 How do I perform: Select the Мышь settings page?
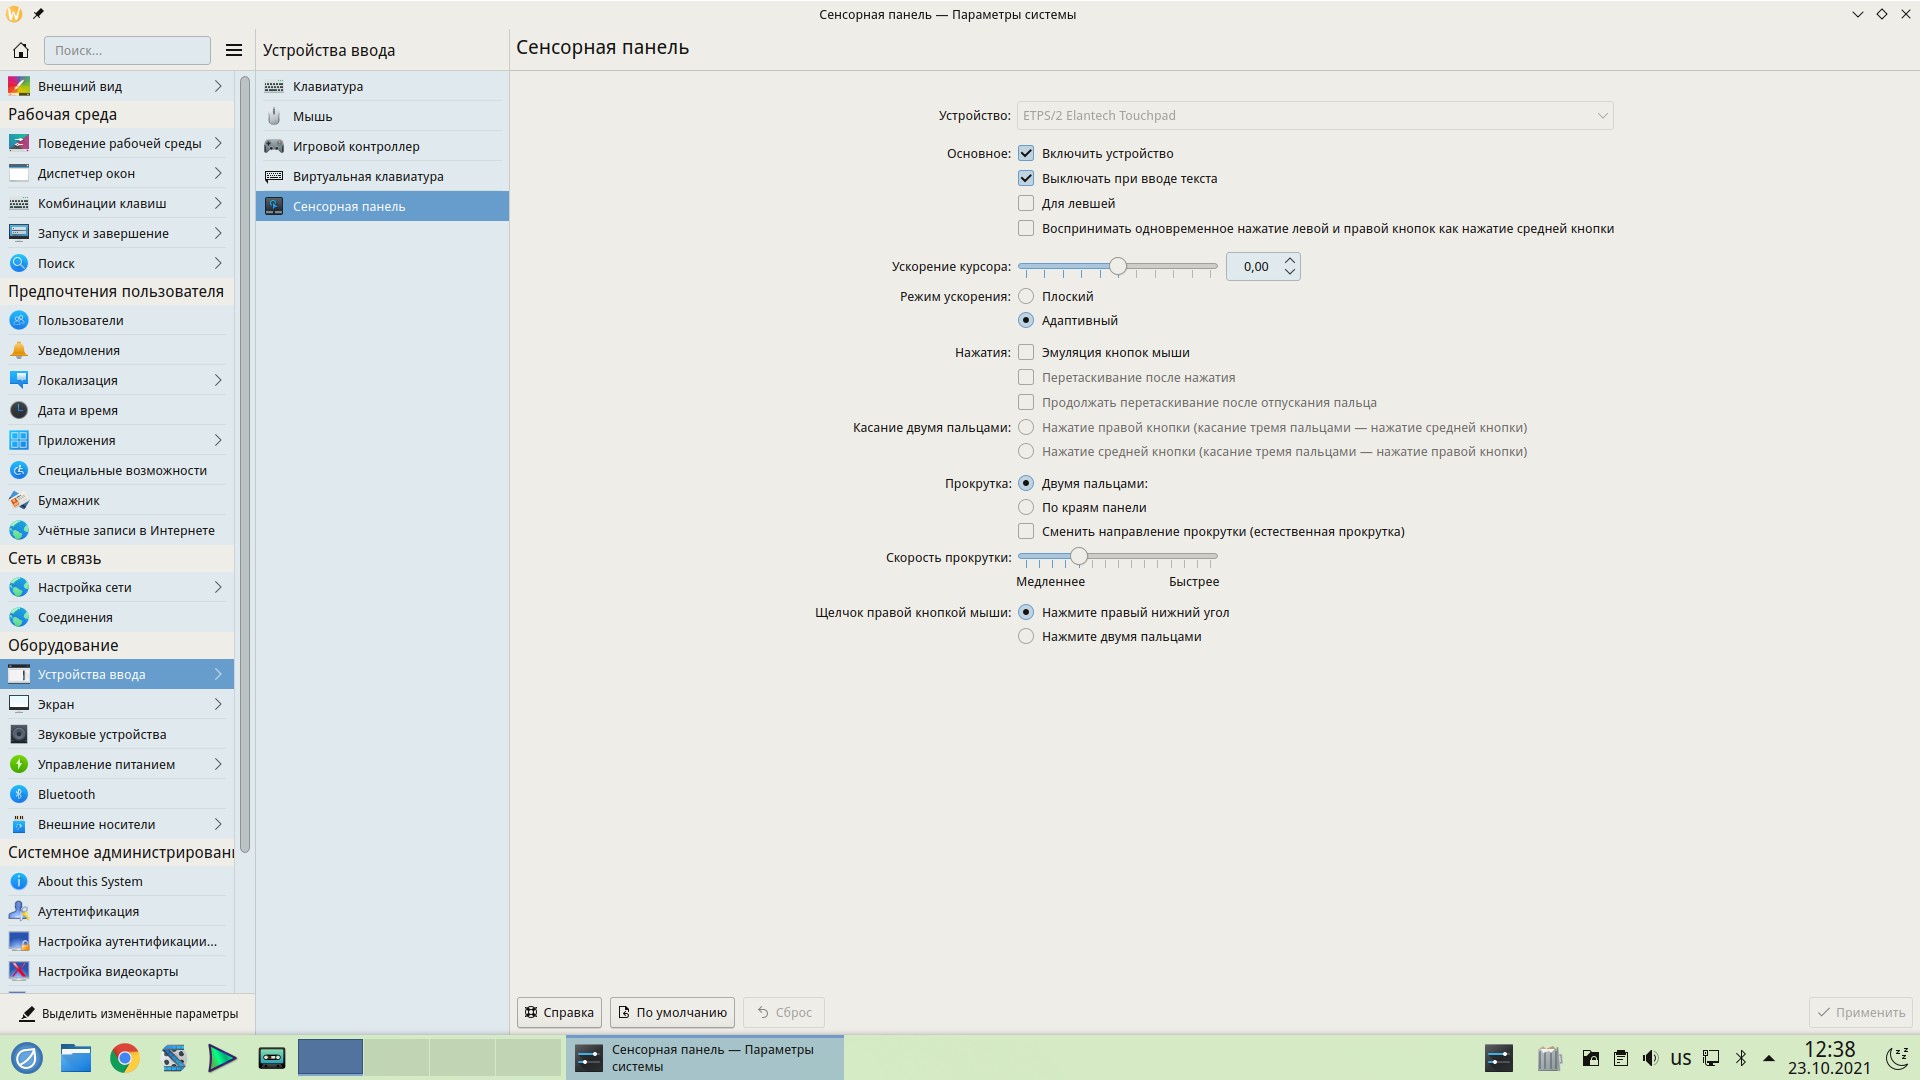[x=312, y=116]
